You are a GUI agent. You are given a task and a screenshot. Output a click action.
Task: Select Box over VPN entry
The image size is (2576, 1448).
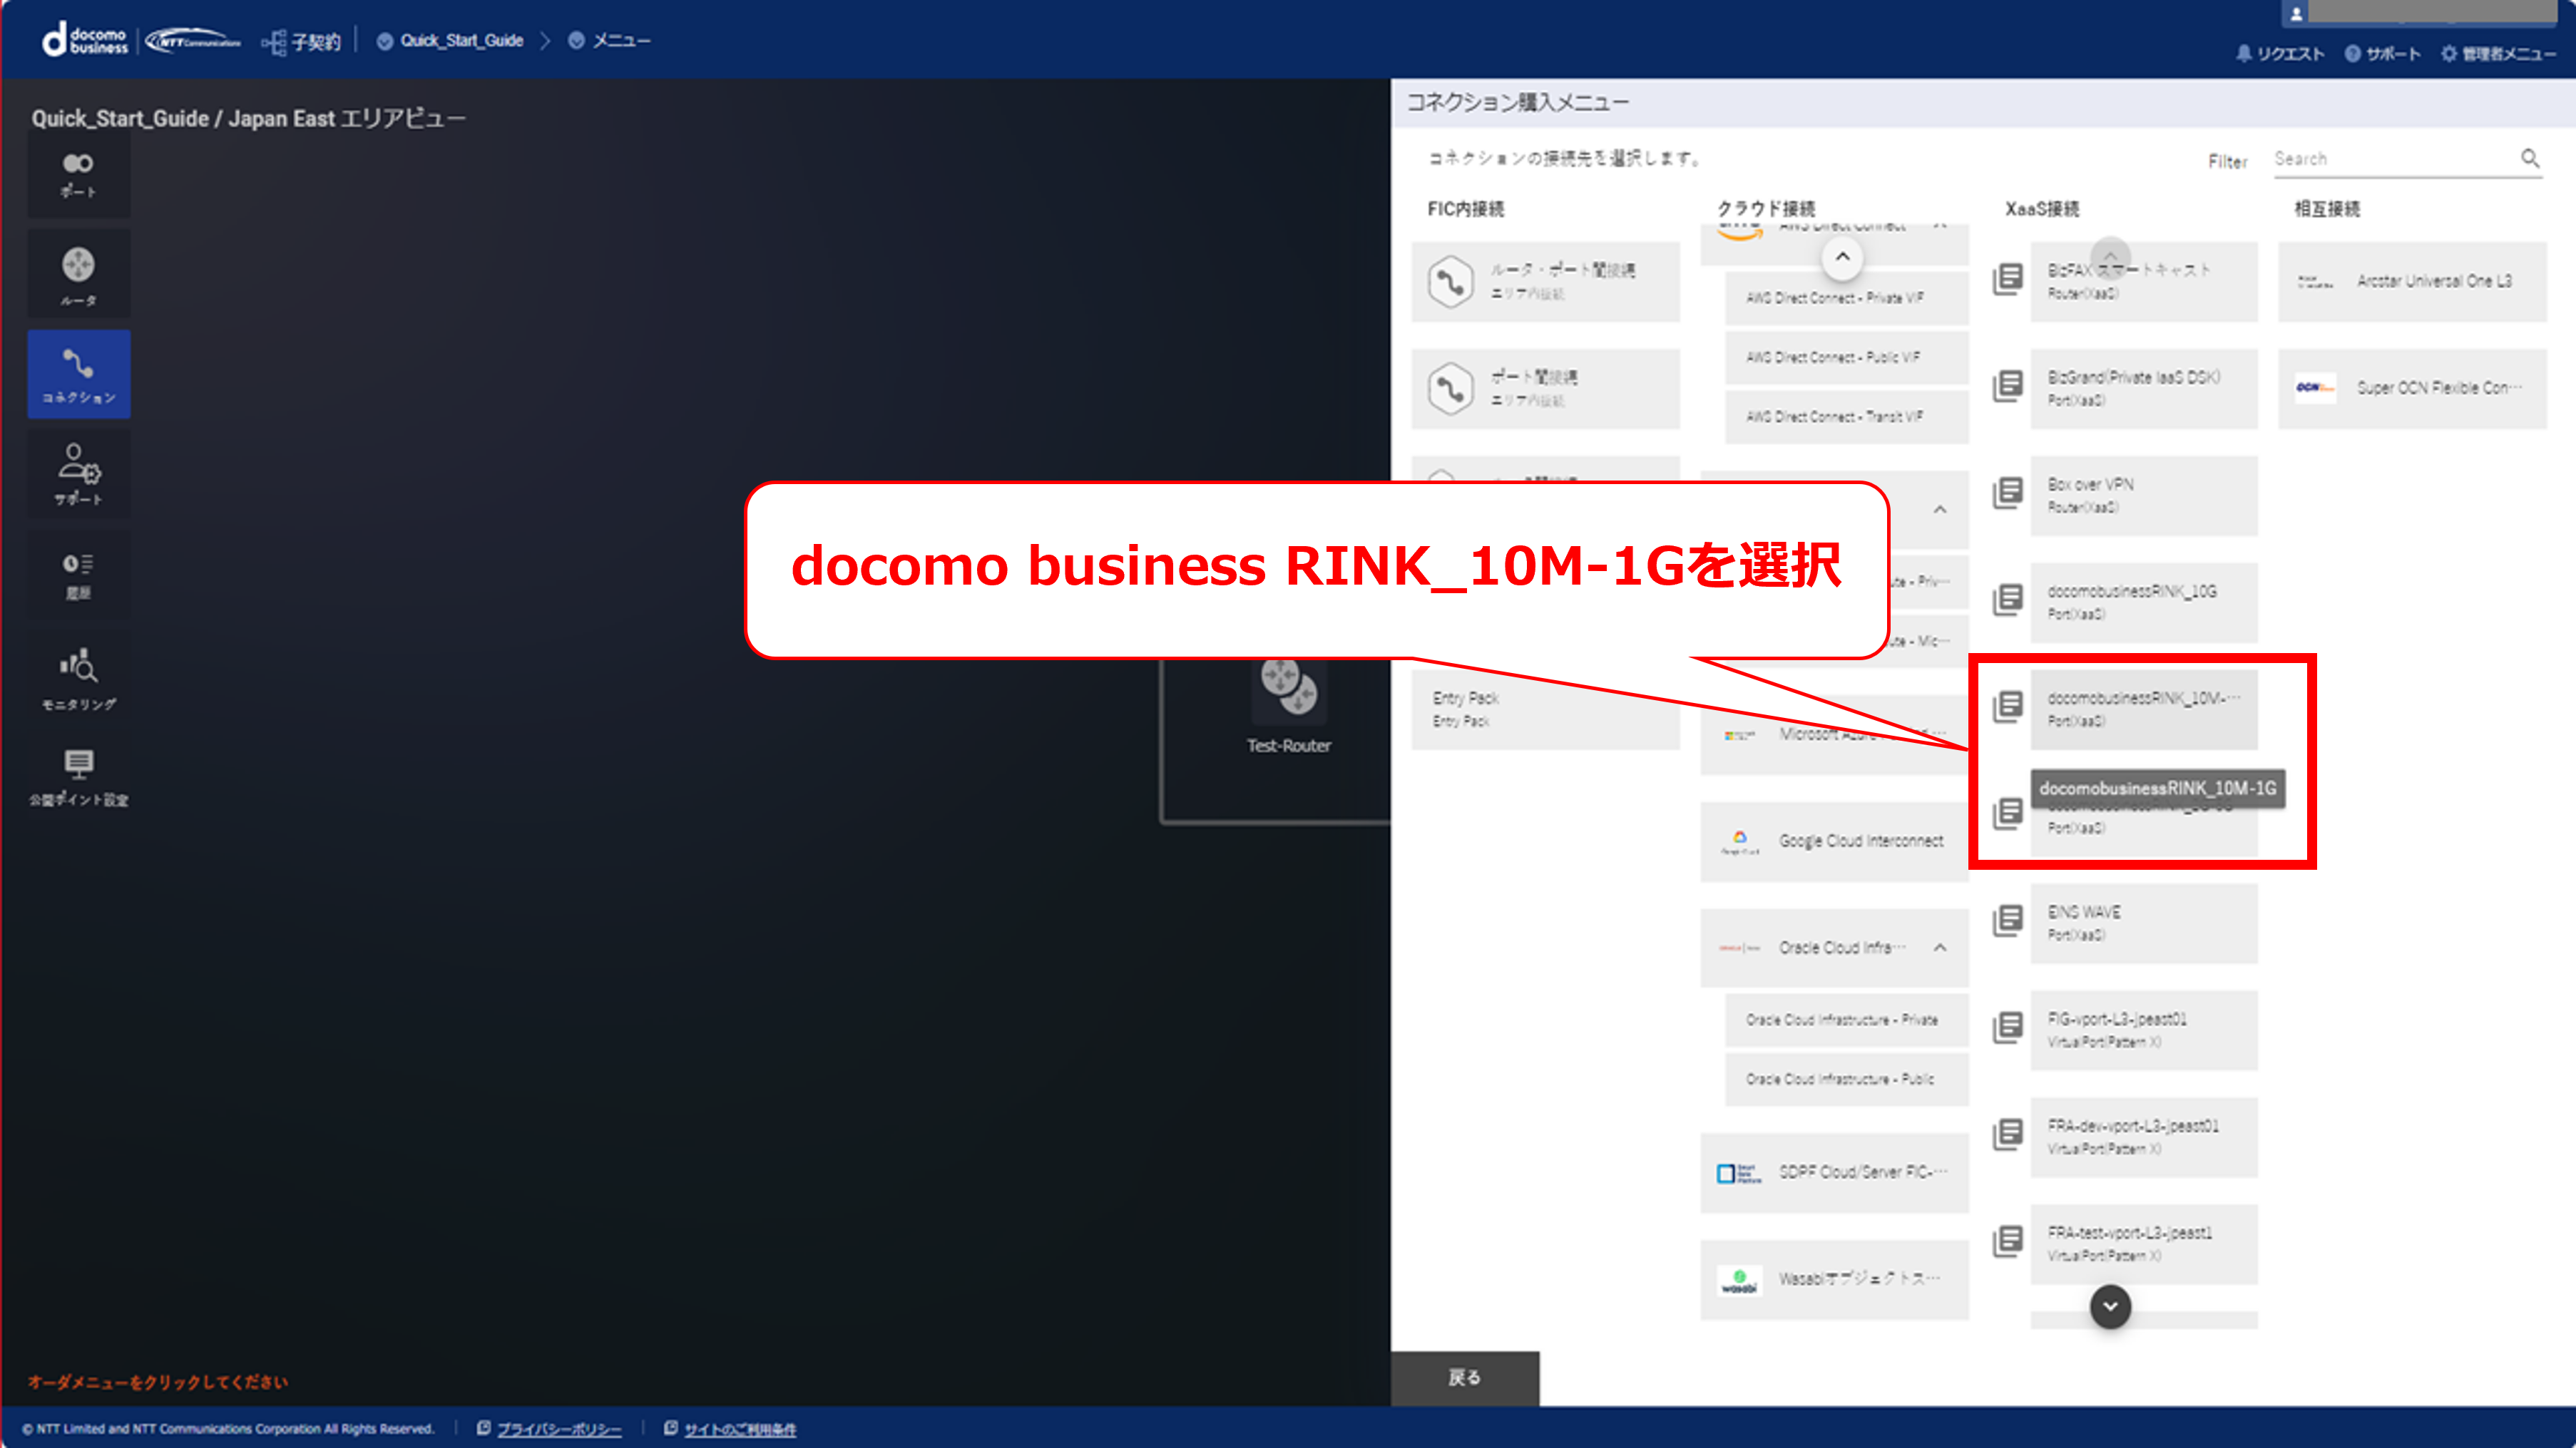click(2144, 495)
